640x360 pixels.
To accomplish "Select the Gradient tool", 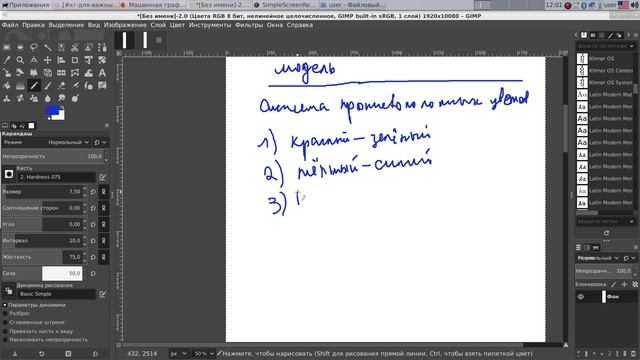I will (x=20, y=86).
